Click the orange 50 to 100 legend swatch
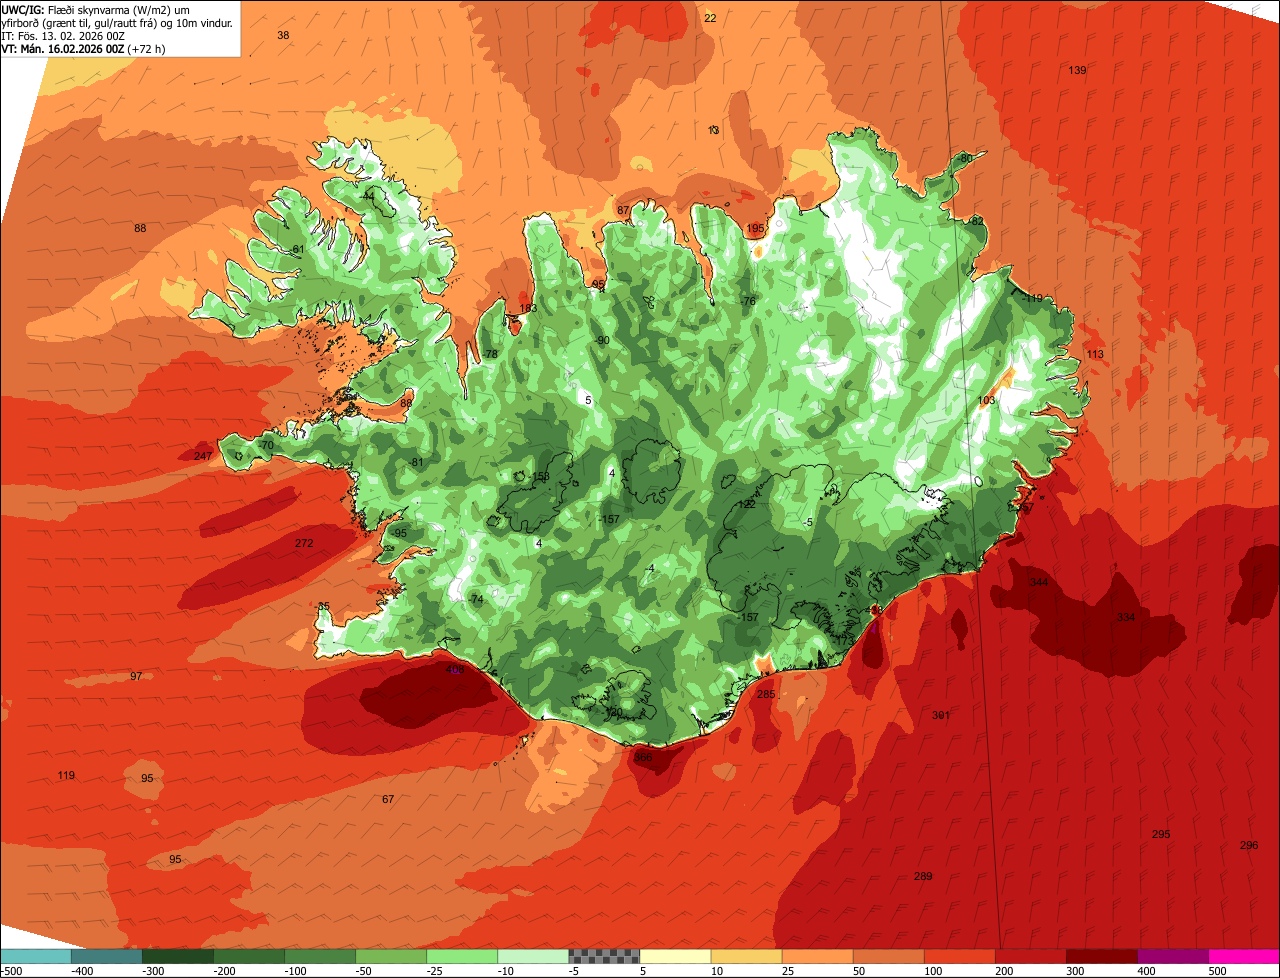Screen dimensions: 1280x978 [888, 955]
